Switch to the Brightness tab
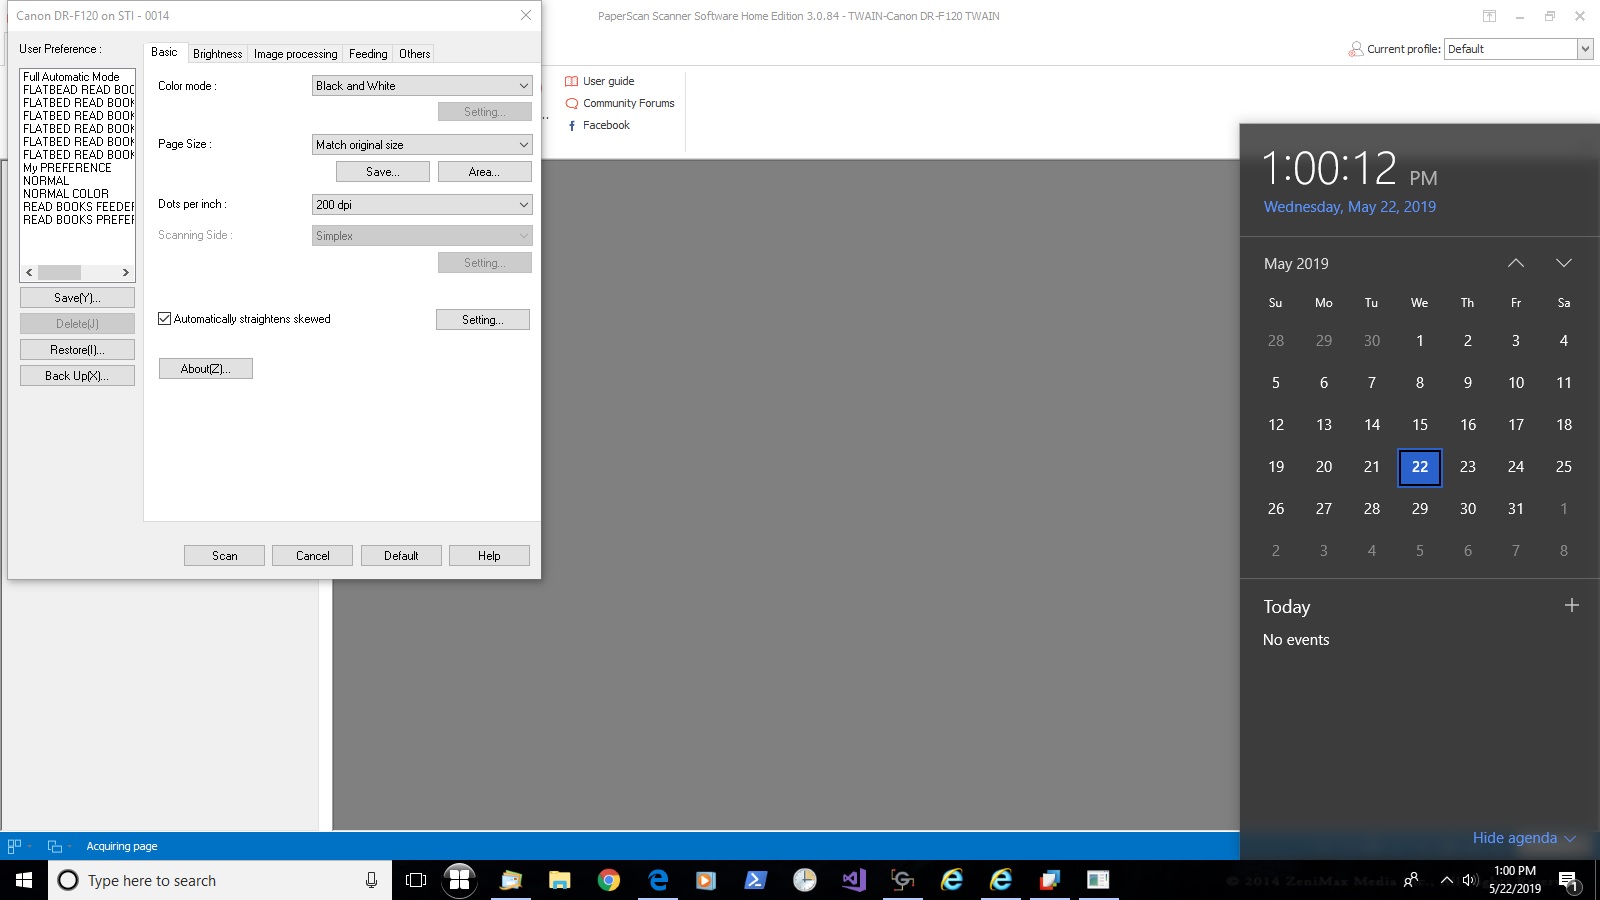Image resolution: width=1600 pixels, height=900 pixels. point(217,54)
